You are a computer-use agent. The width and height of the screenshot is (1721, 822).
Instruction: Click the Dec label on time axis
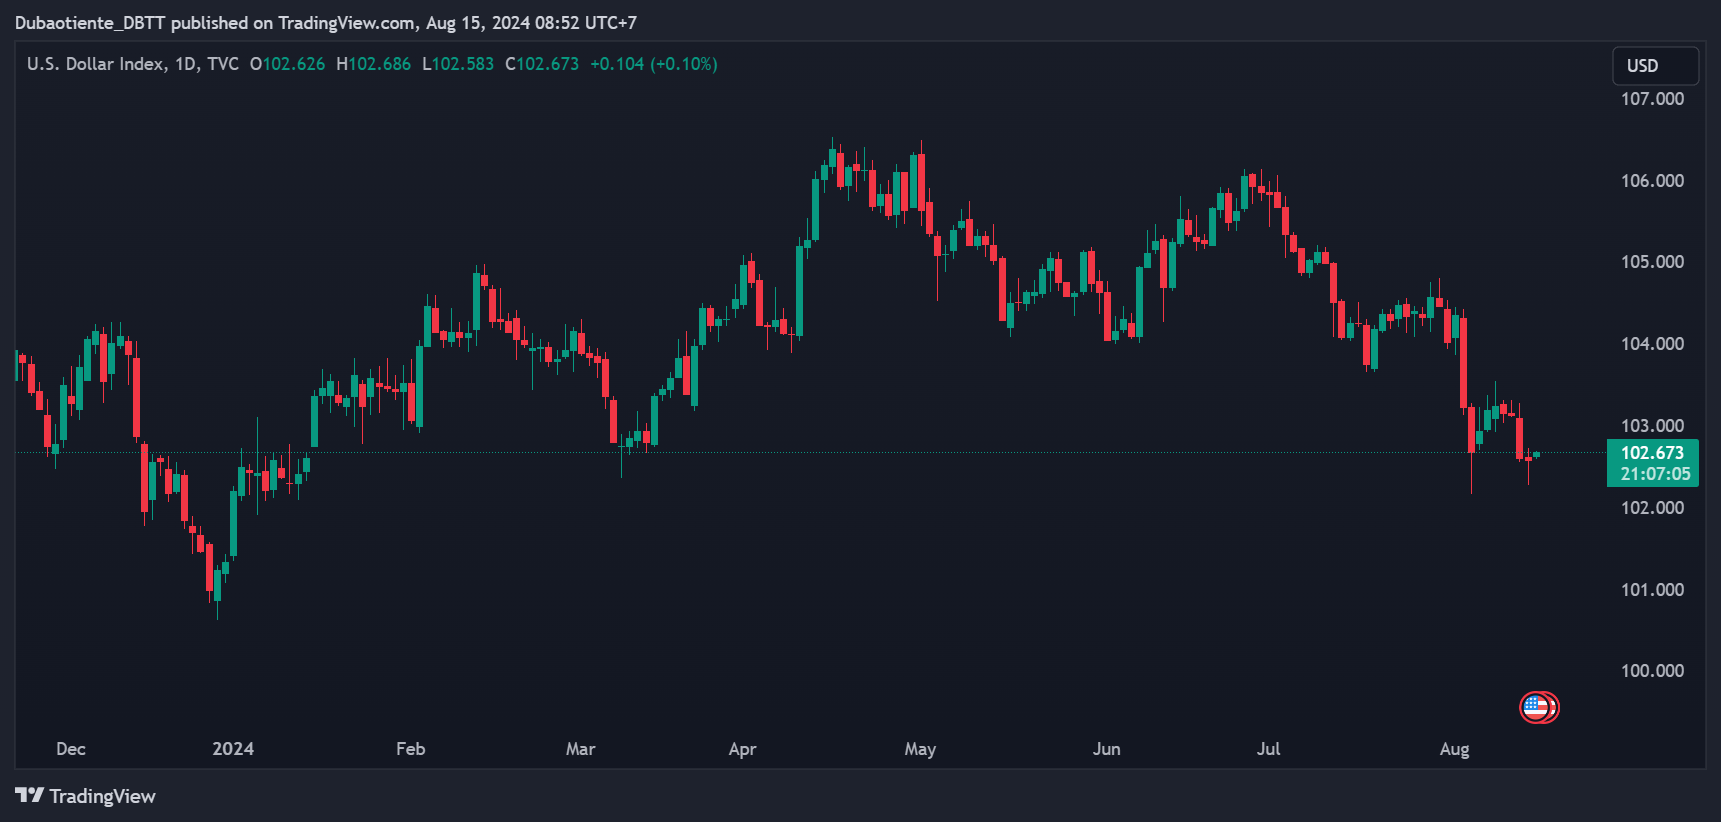pos(71,749)
